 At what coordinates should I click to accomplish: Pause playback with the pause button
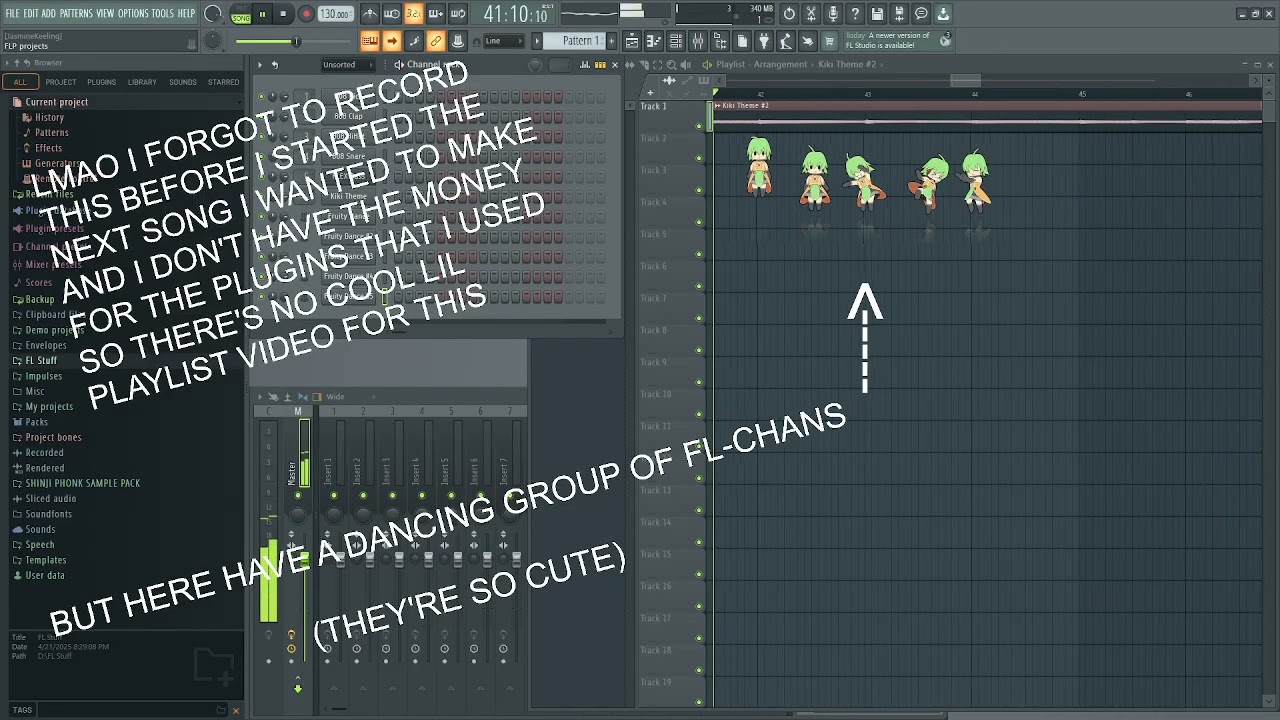click(262, 14)
